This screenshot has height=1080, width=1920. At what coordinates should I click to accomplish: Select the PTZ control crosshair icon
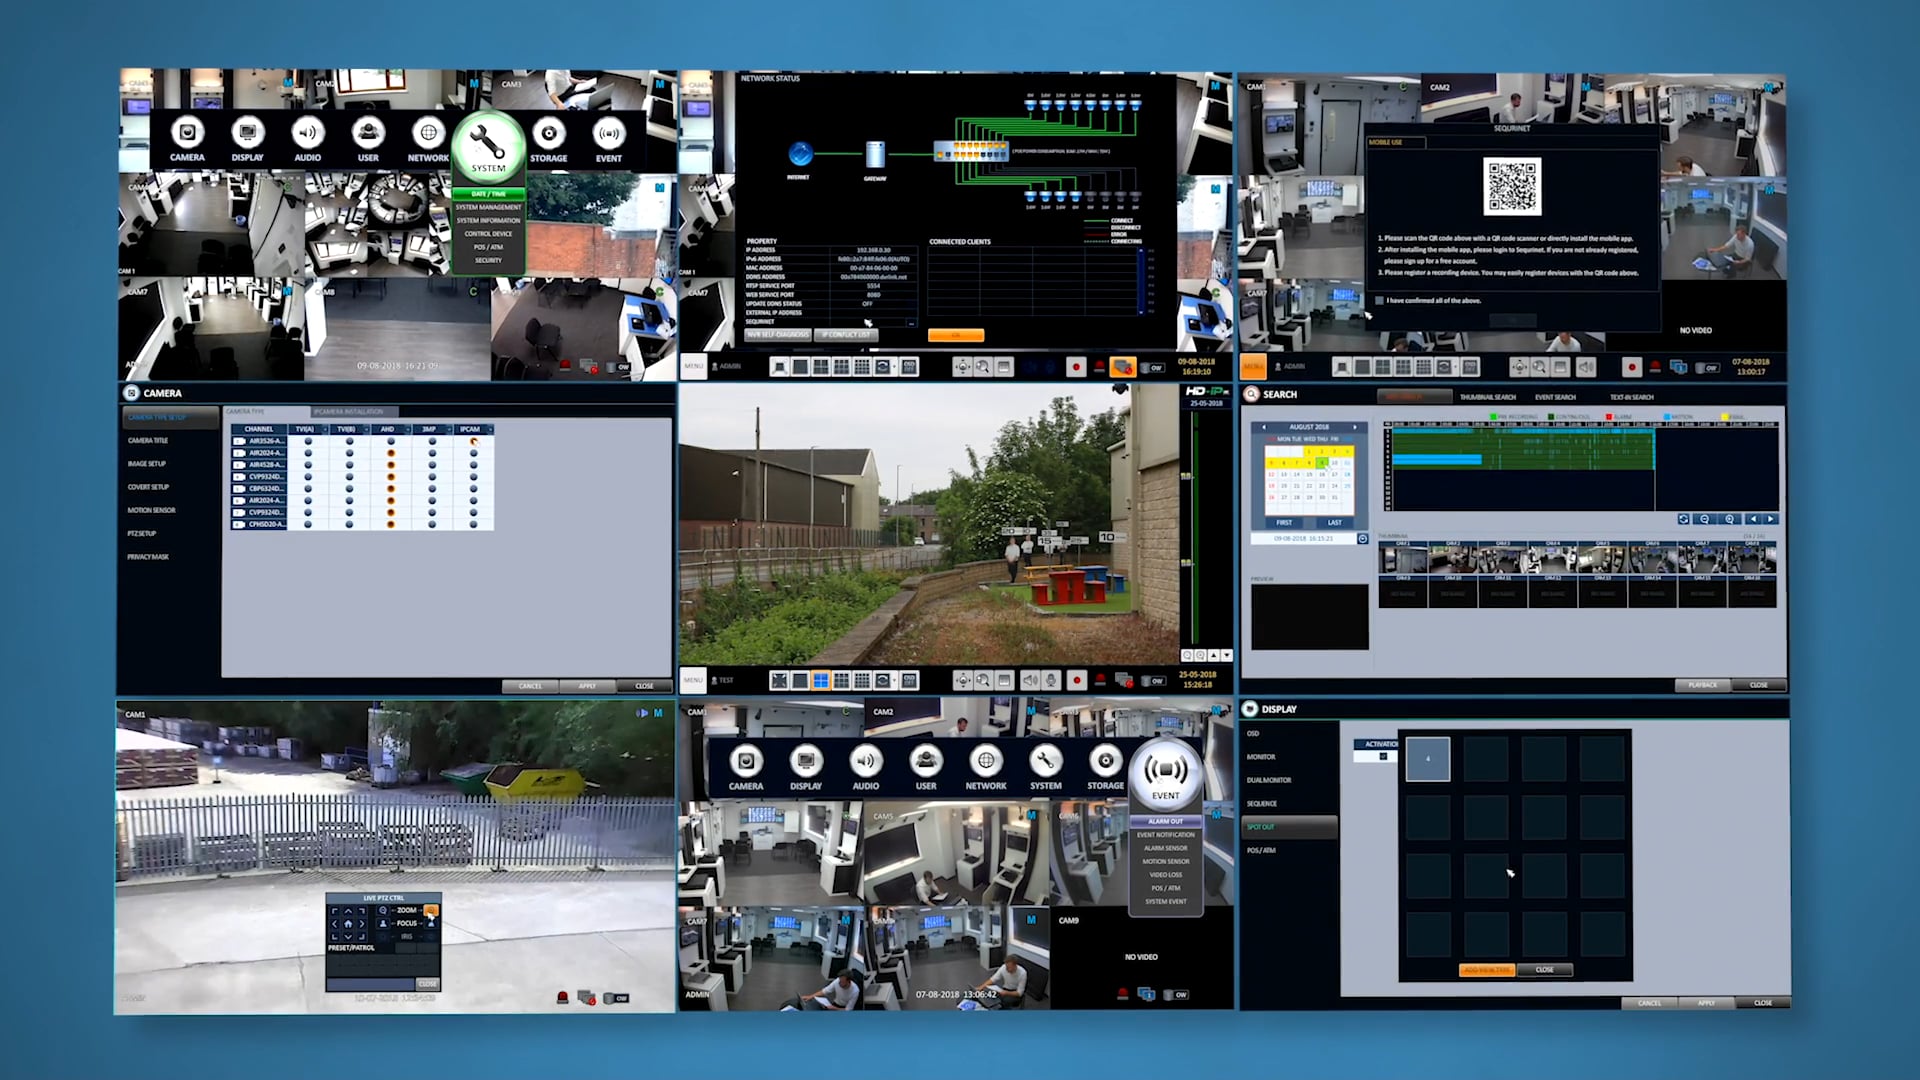[x=962, y=679]
